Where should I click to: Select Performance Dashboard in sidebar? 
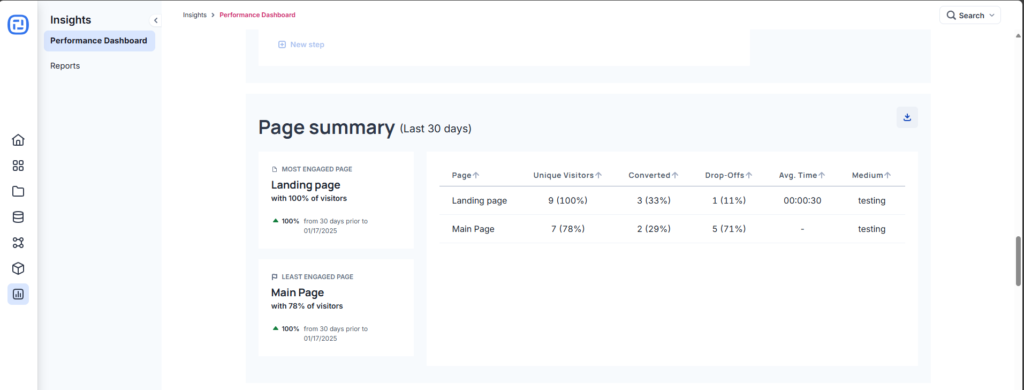point(99,41)
